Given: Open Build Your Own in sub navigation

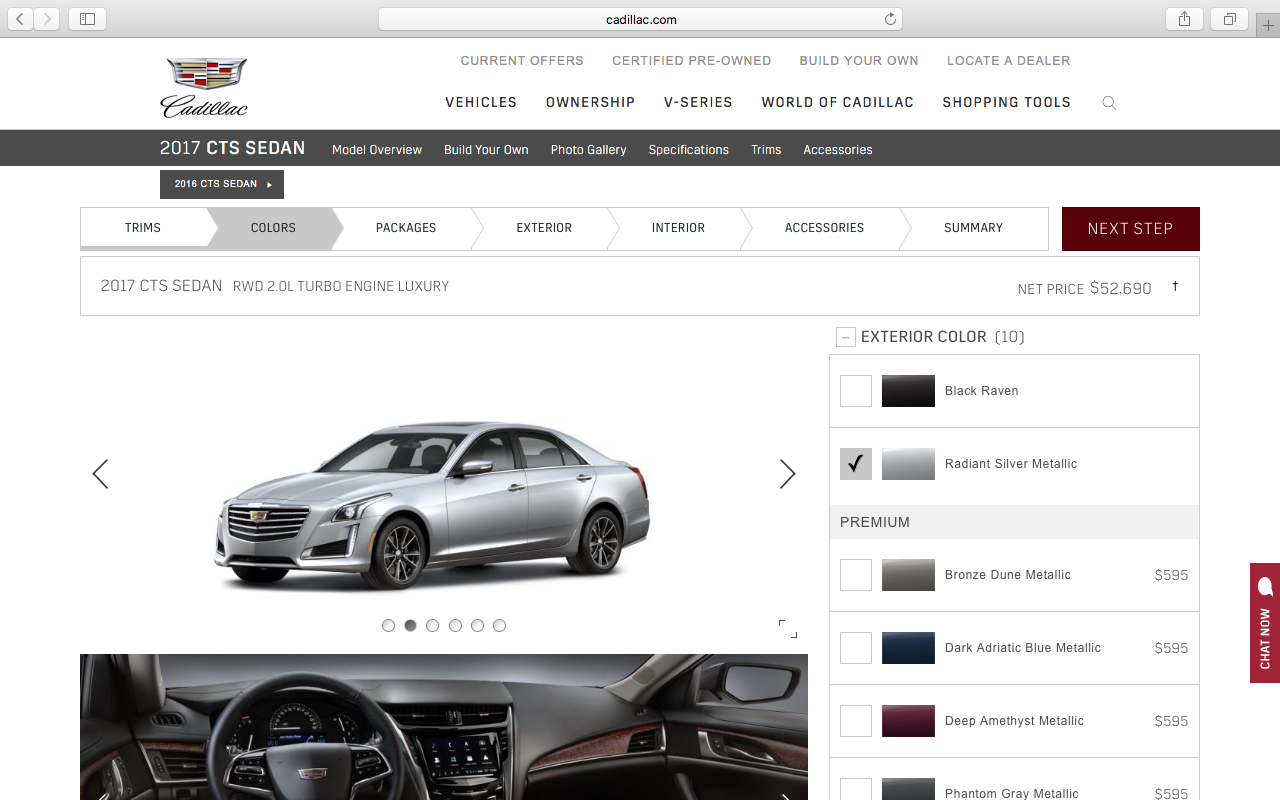Looking at the screenshot, I should click(x=486, y=150).
